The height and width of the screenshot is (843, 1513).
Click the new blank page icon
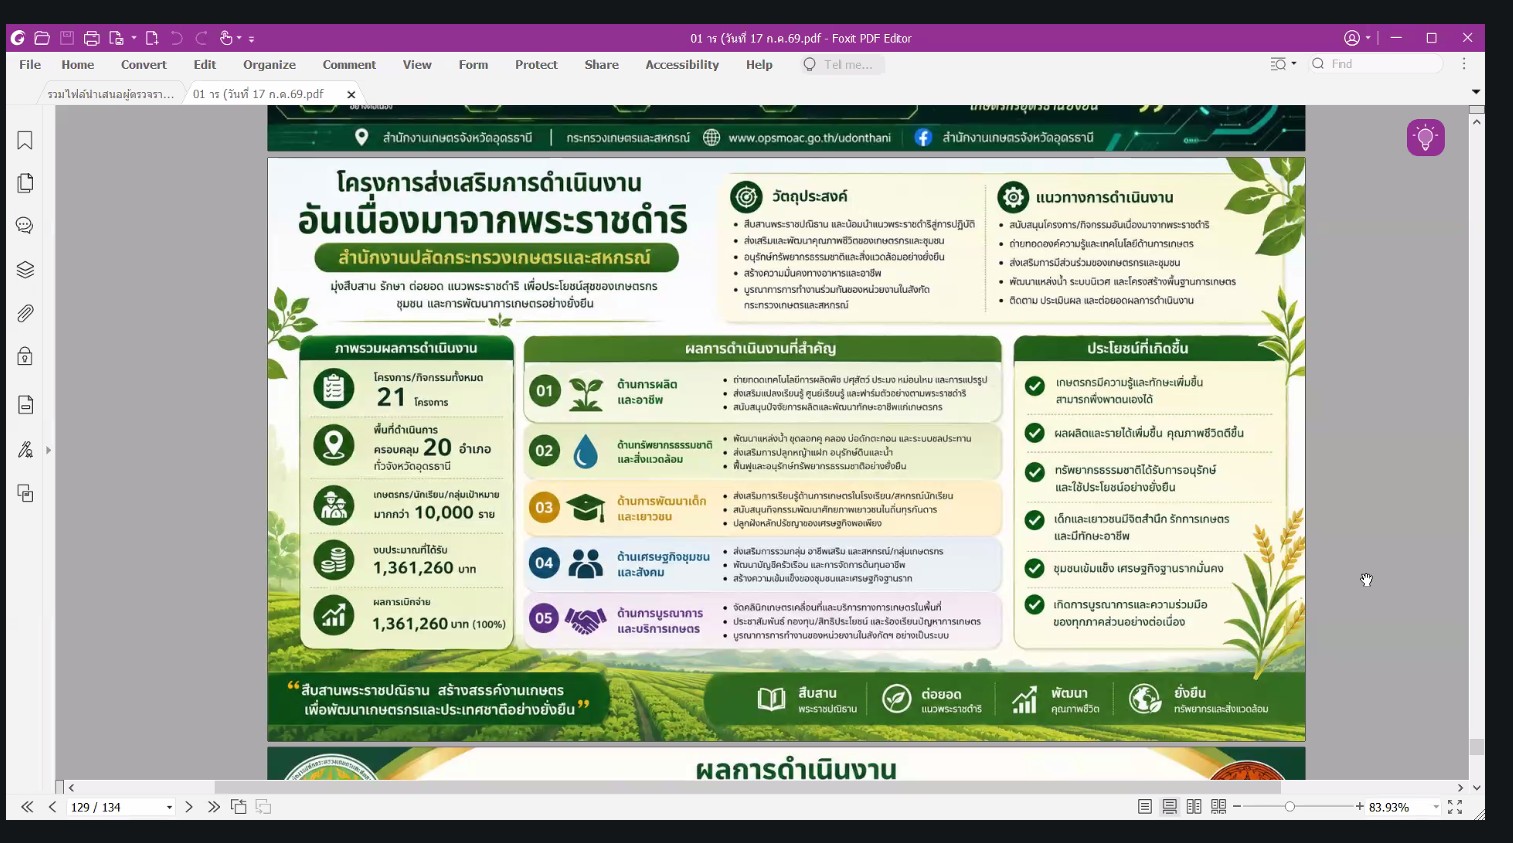(x=152, y=38)
